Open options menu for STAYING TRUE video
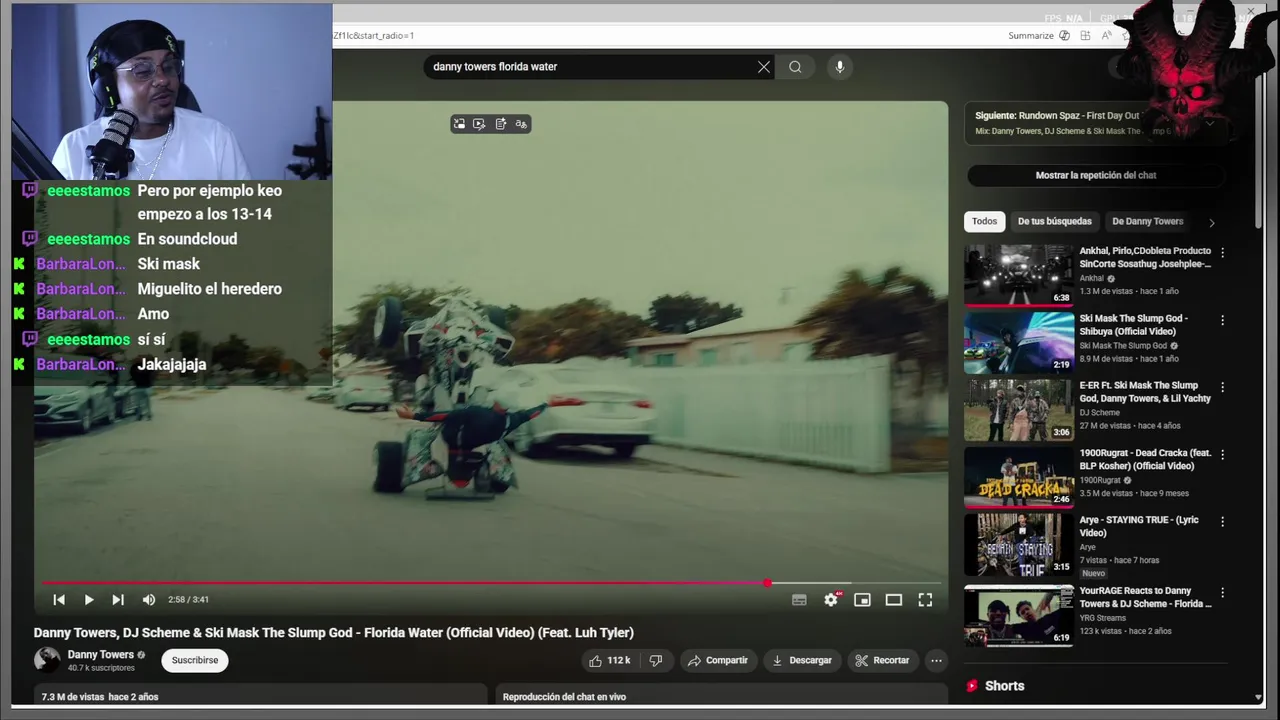The image size is (1280, 720). point(1222,521)
